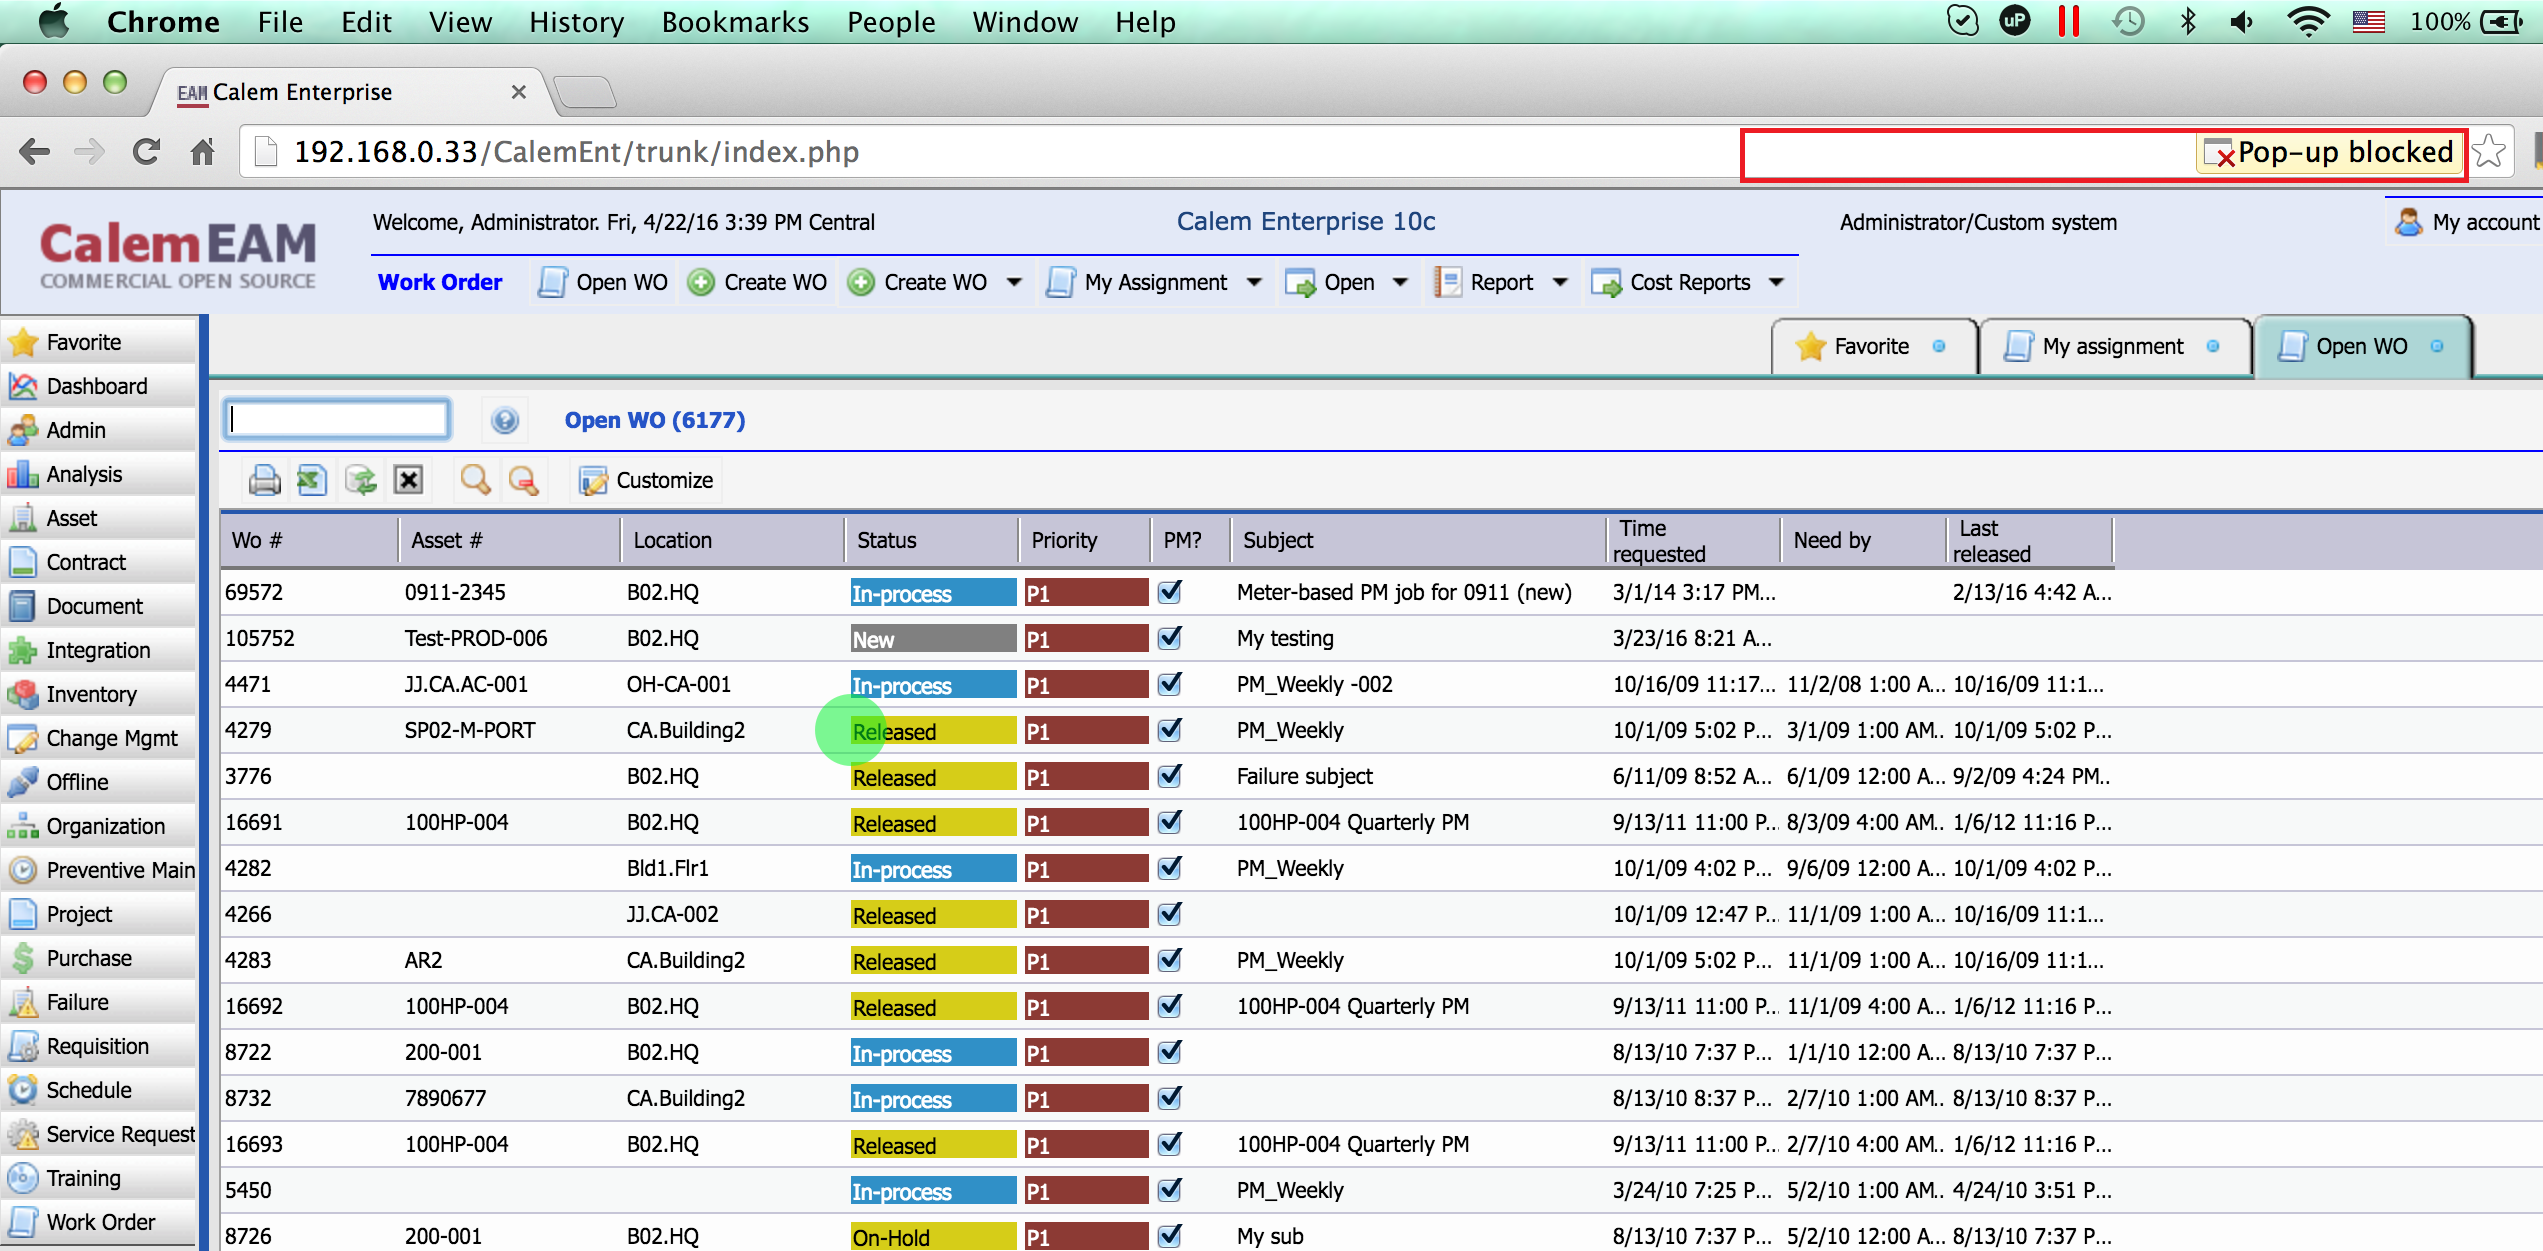
Task: Toggle the PM checkbox for WO 105752
Action: click(1170, 638)
